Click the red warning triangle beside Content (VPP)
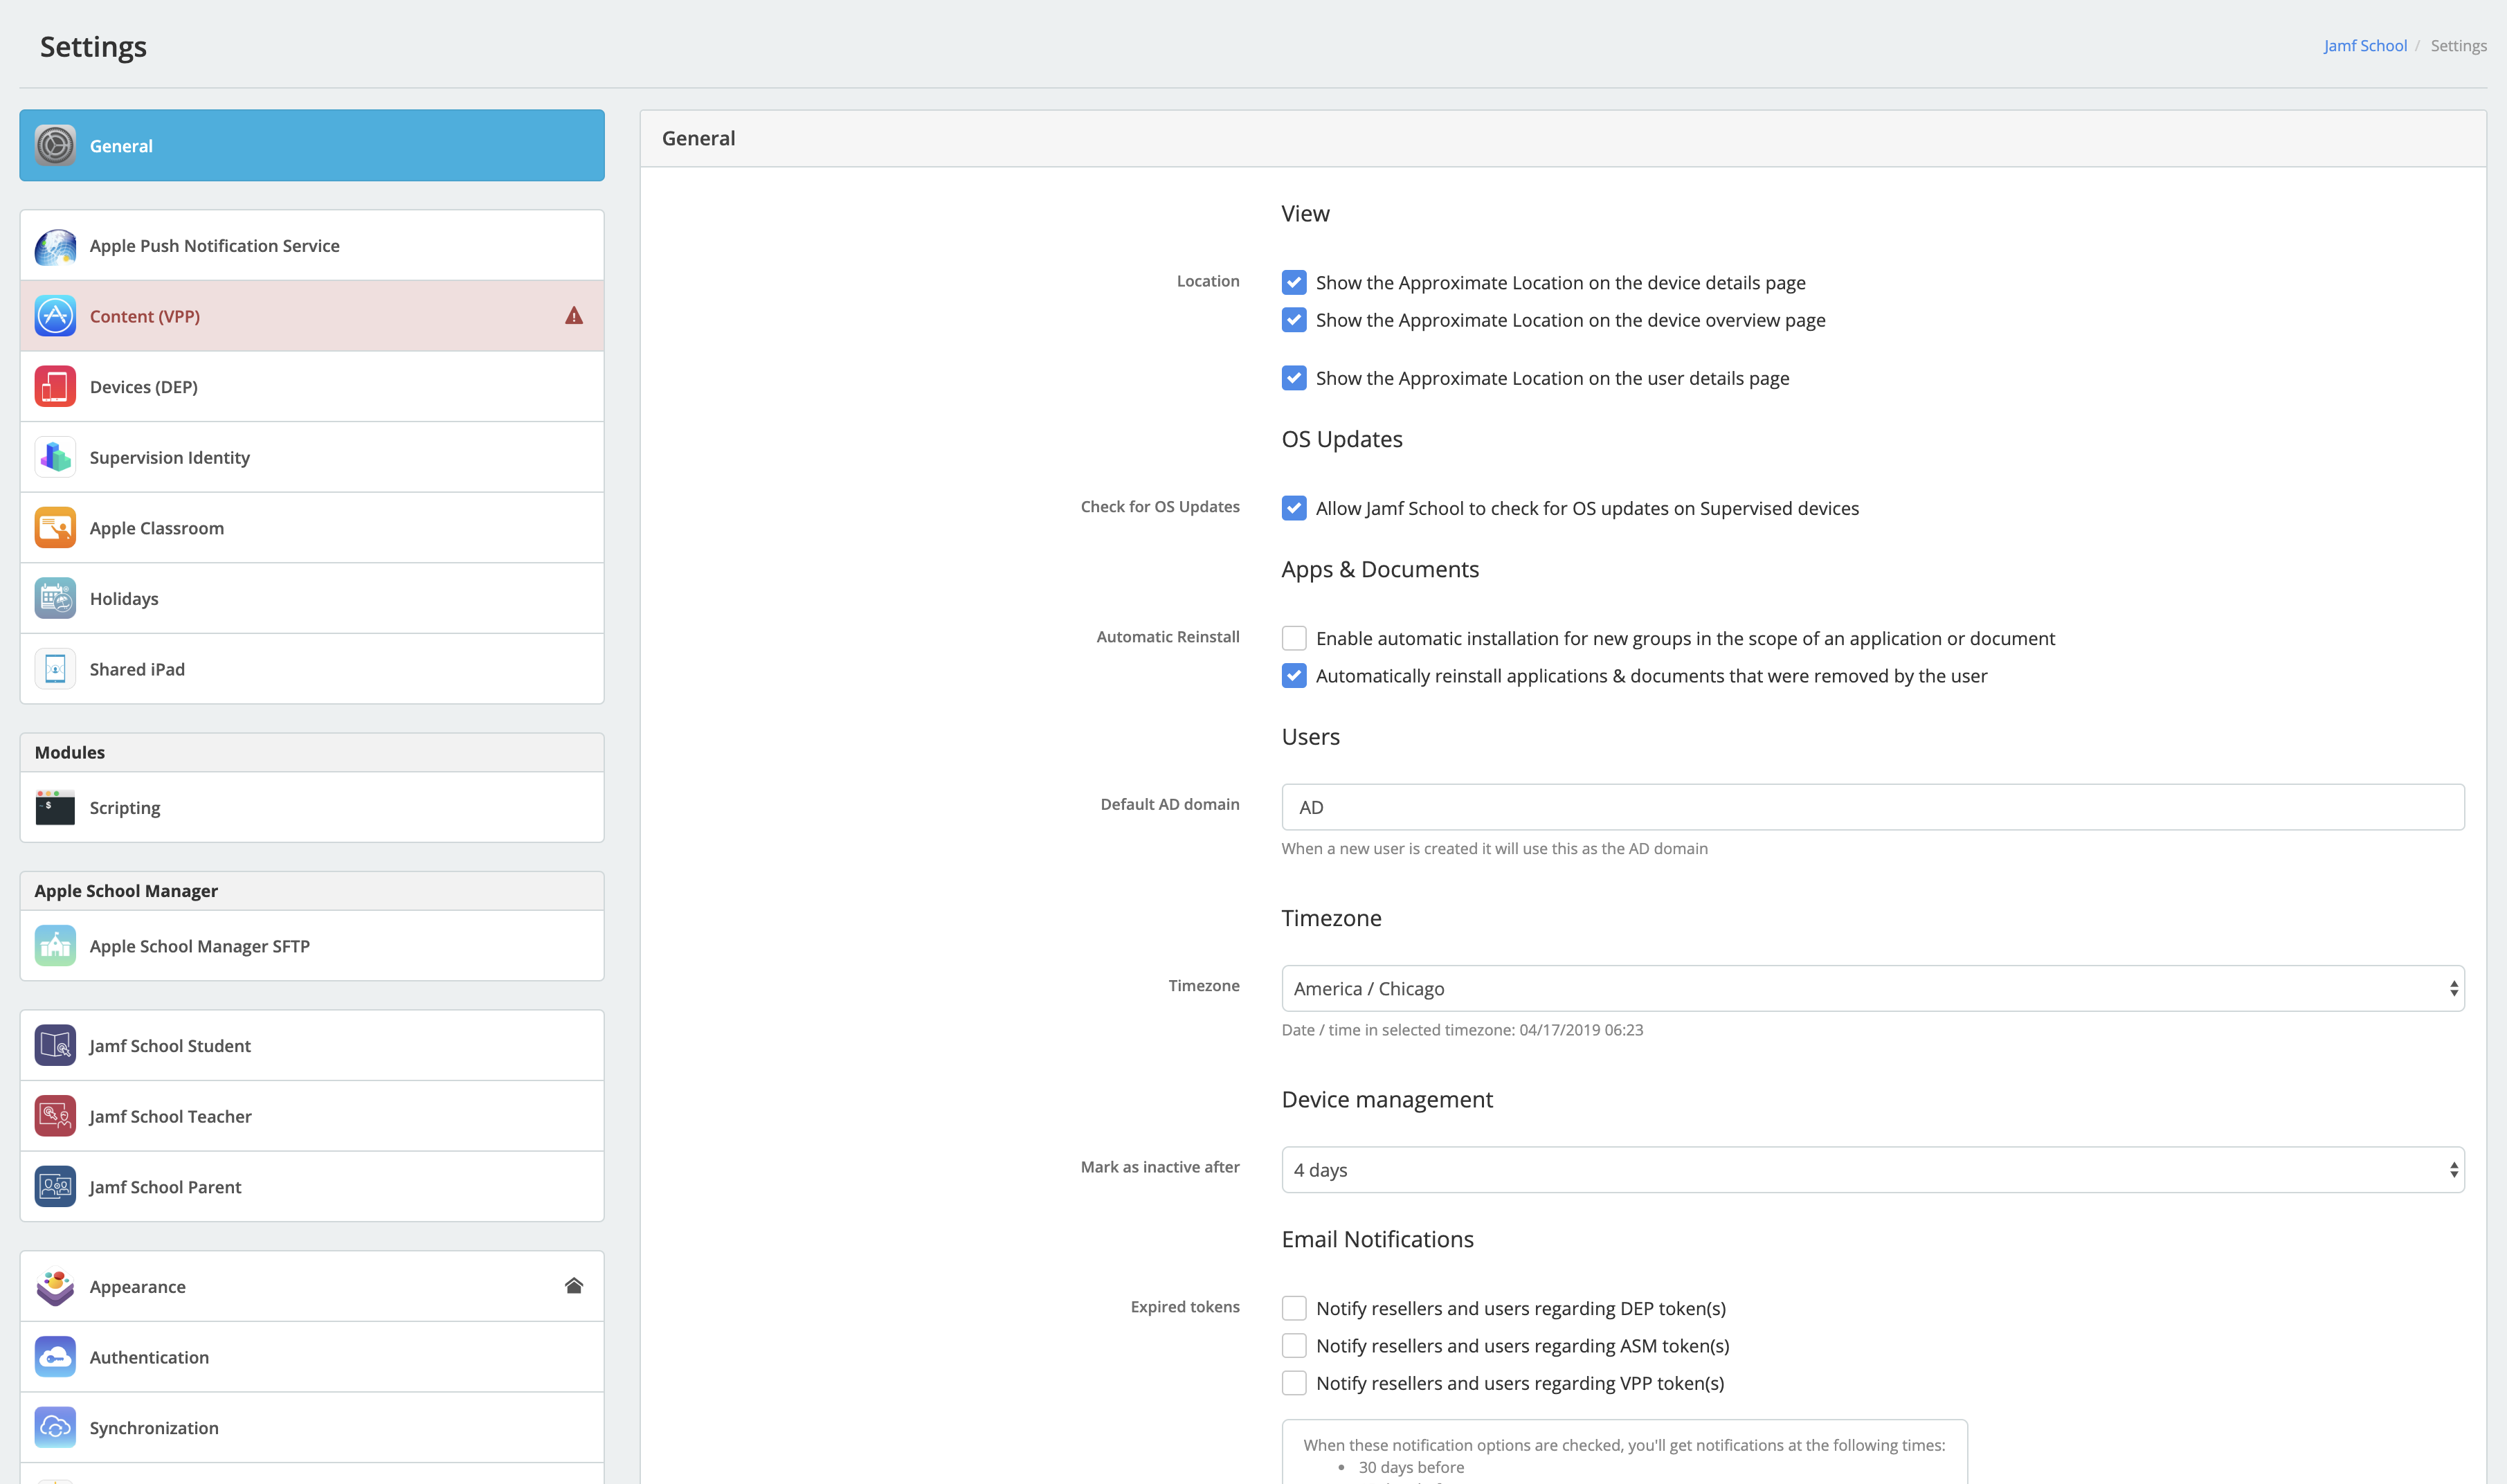2507x1484 pixels. [x=574, y=316]
